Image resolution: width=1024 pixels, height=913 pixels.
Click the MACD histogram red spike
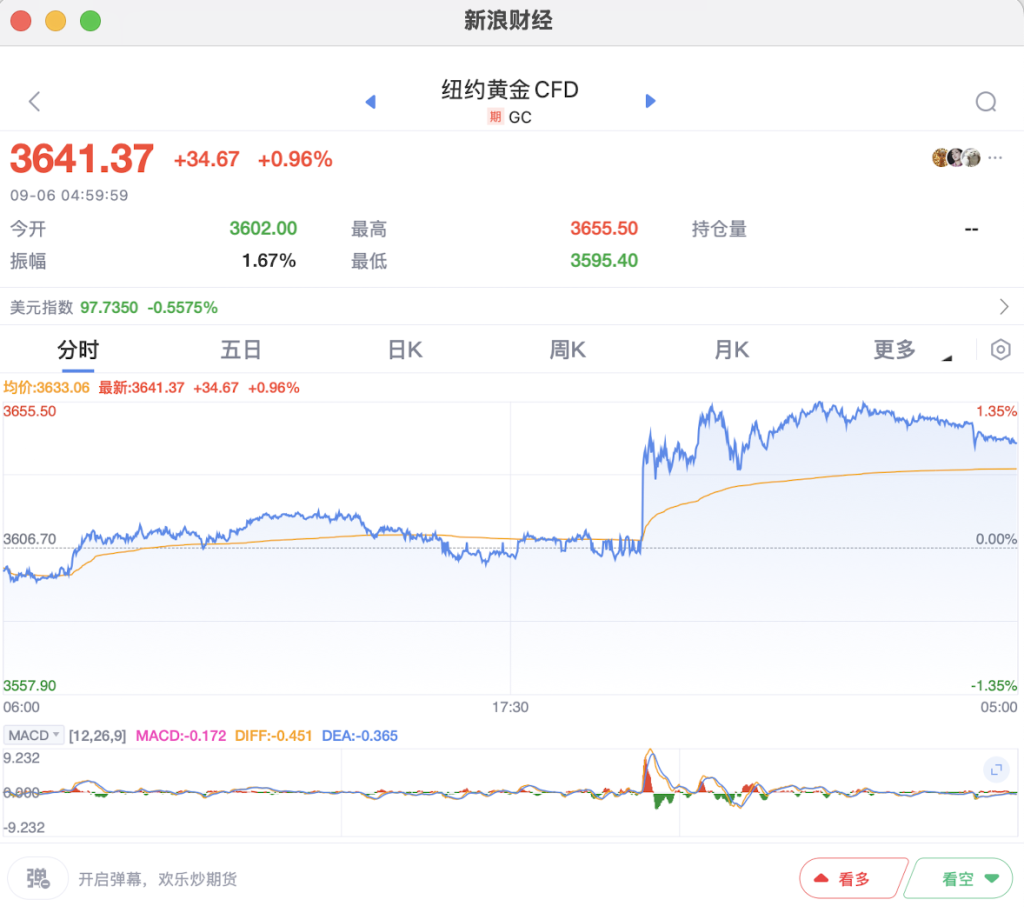tap(648, 774)
